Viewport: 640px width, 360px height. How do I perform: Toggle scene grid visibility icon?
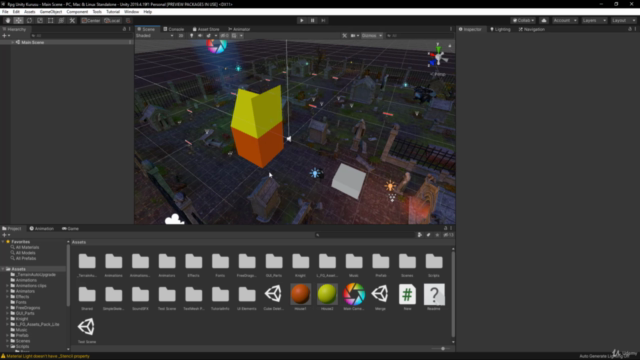(x=234, y=36)
